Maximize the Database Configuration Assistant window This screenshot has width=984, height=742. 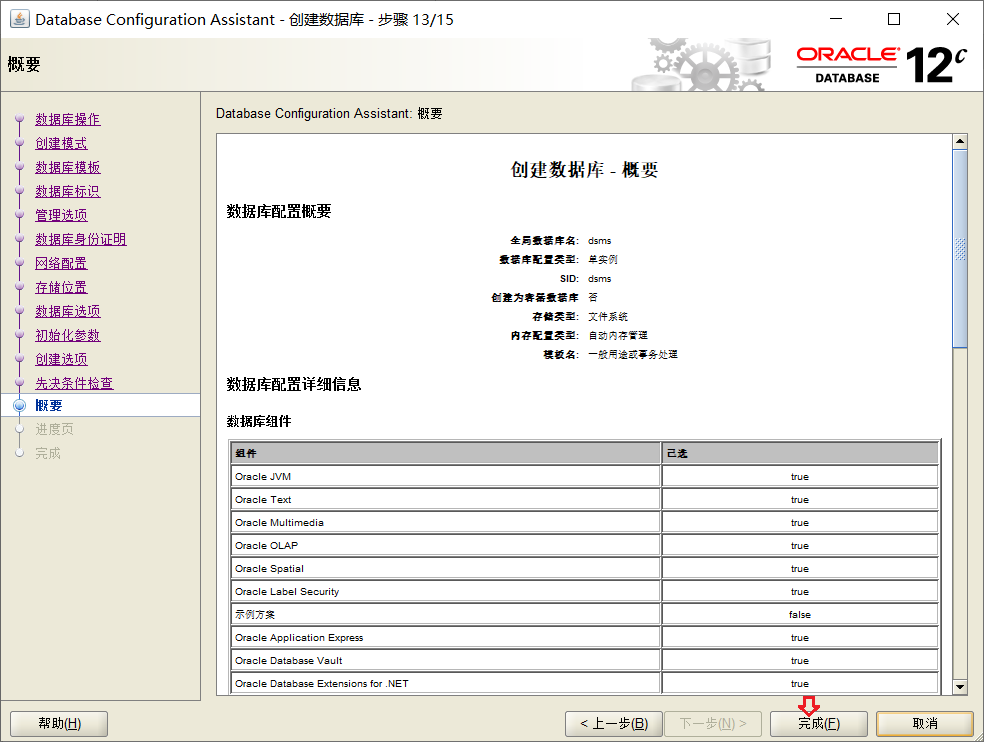click(894, 19)
